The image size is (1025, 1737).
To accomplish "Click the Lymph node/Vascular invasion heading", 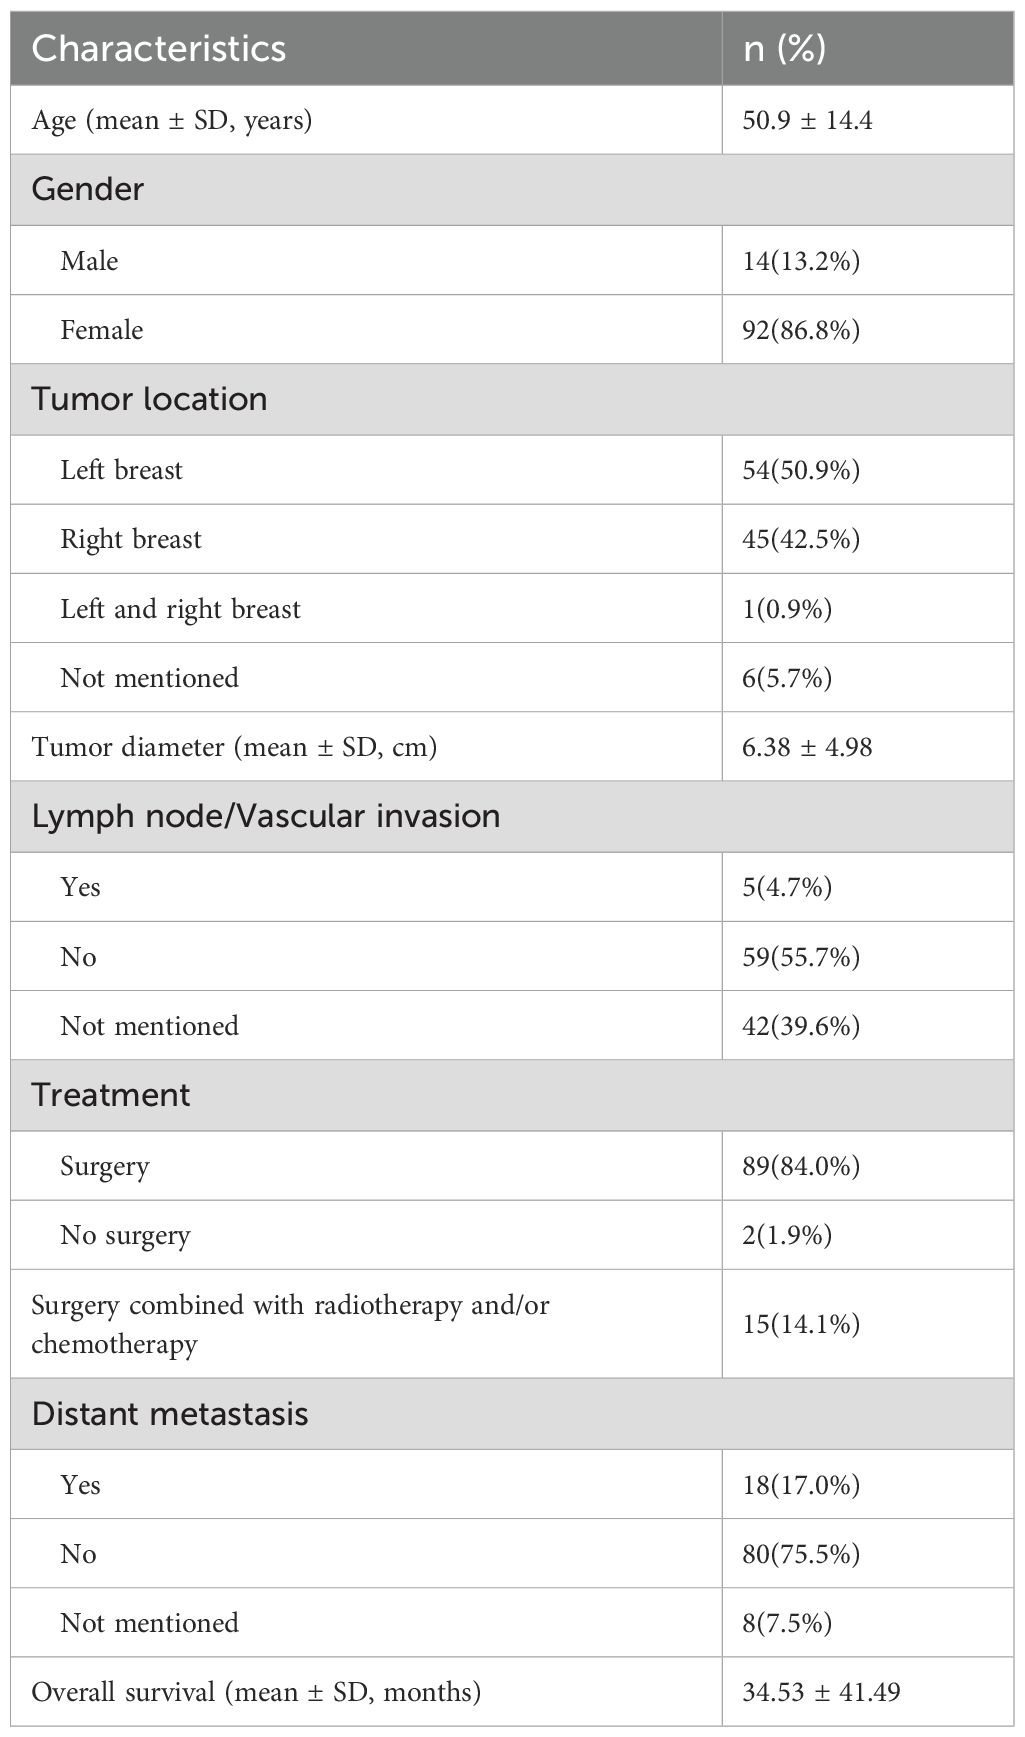I will [x=265, y=816].
